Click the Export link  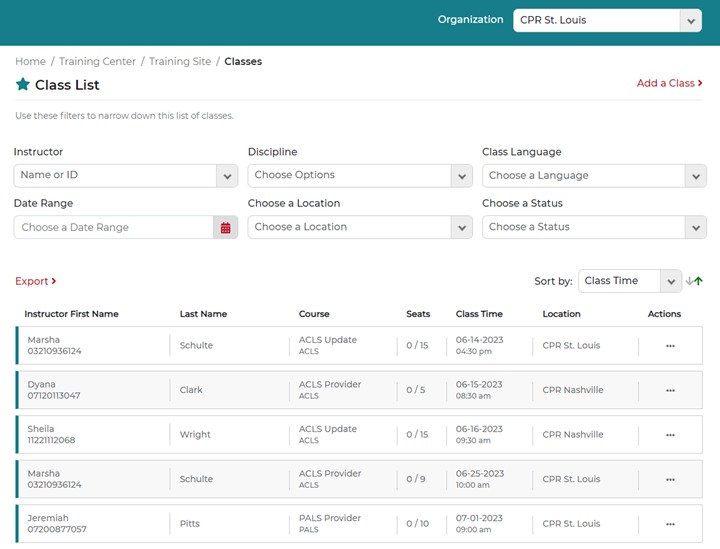click(x=35, y=281)
